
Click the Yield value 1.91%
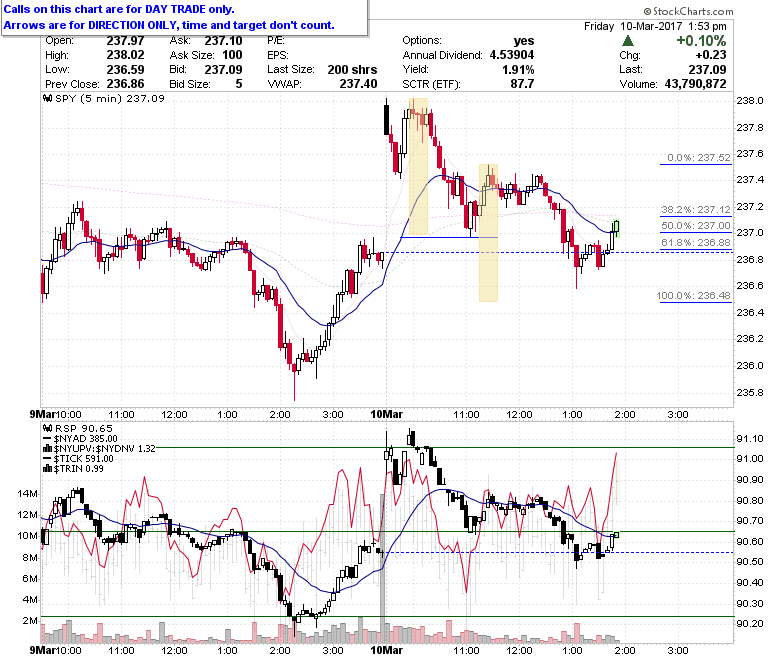518,69
